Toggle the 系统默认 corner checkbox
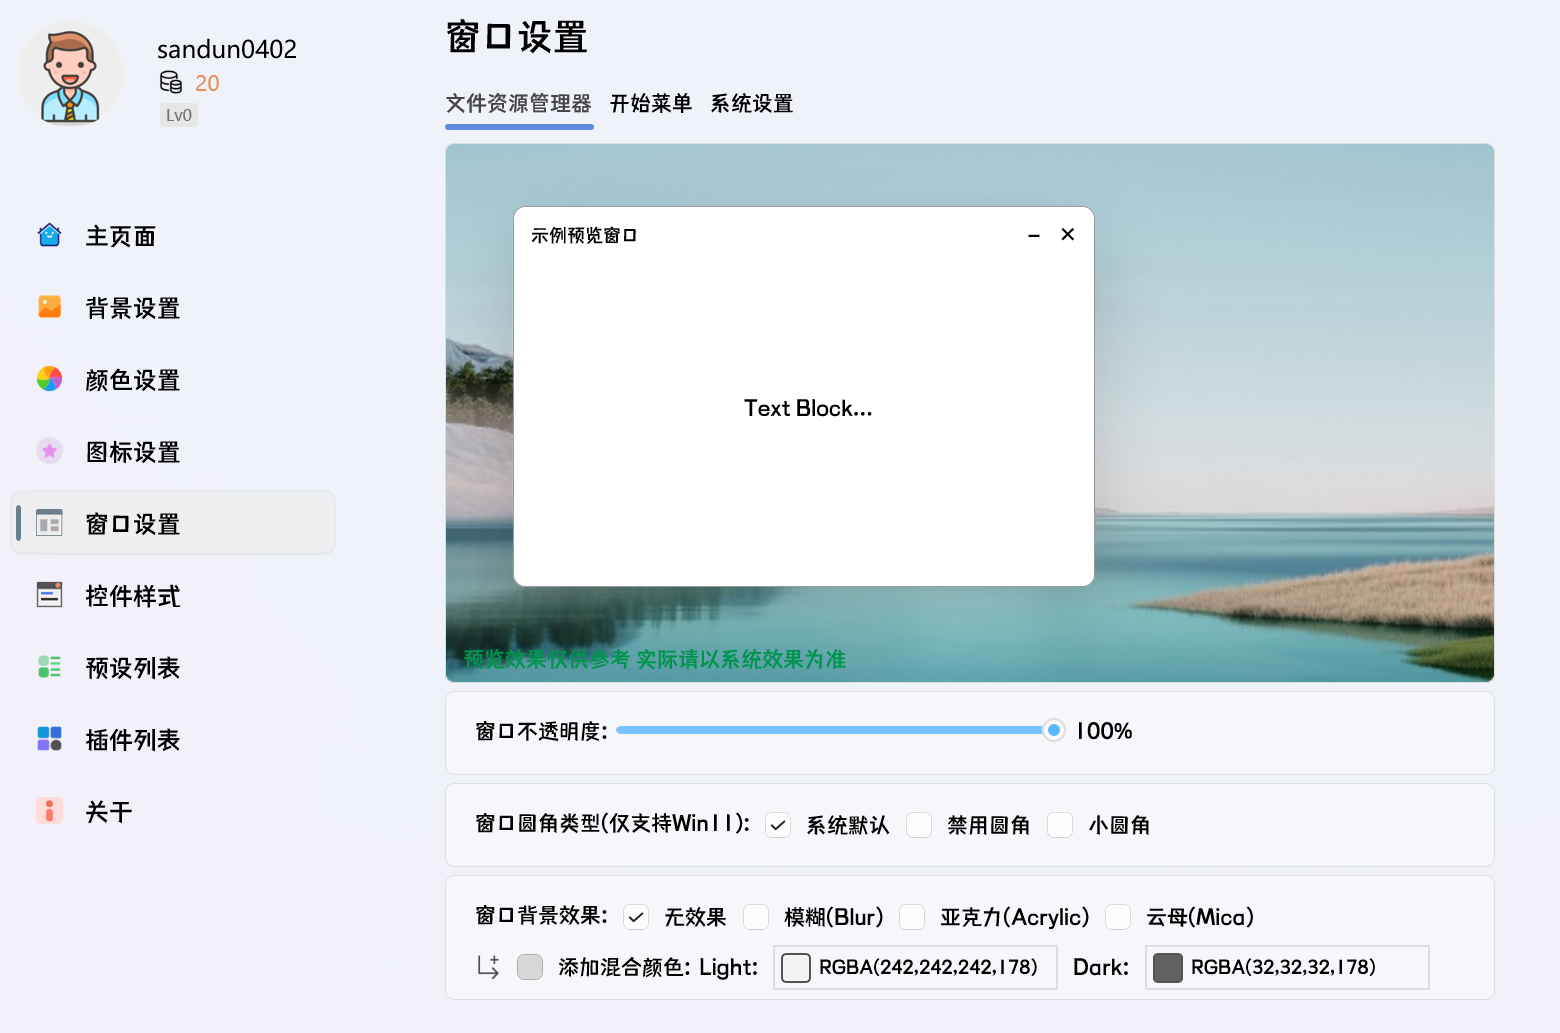 click(x=778, y=825)
